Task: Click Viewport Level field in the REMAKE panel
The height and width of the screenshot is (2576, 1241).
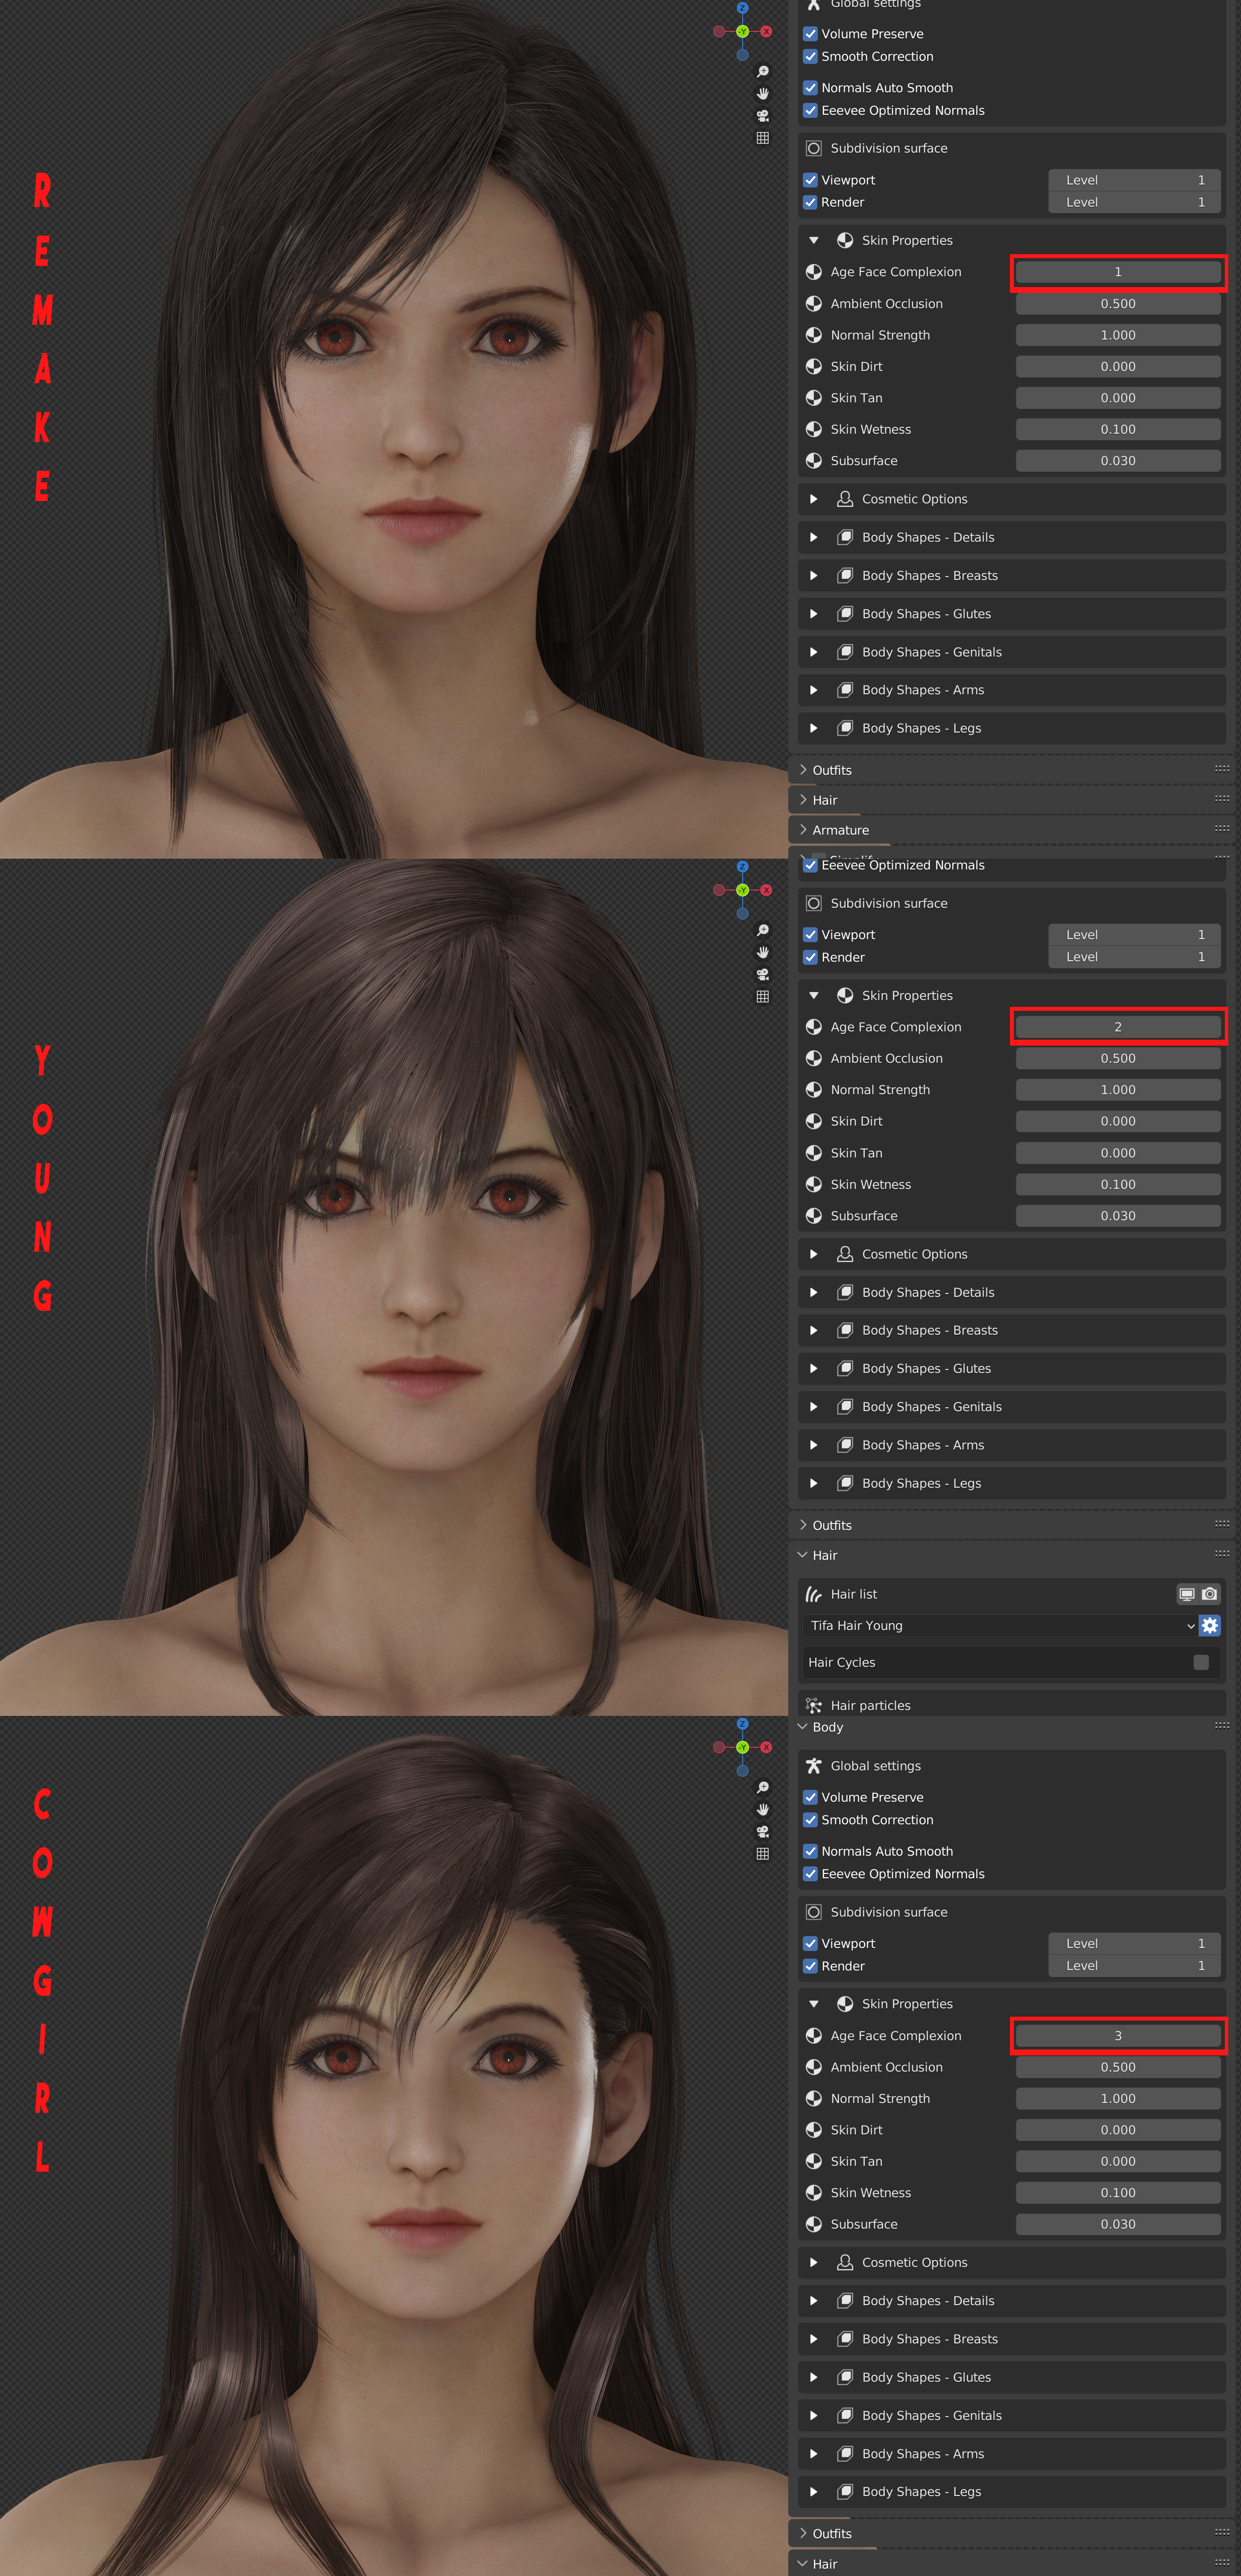Action: click(1134, 180)
